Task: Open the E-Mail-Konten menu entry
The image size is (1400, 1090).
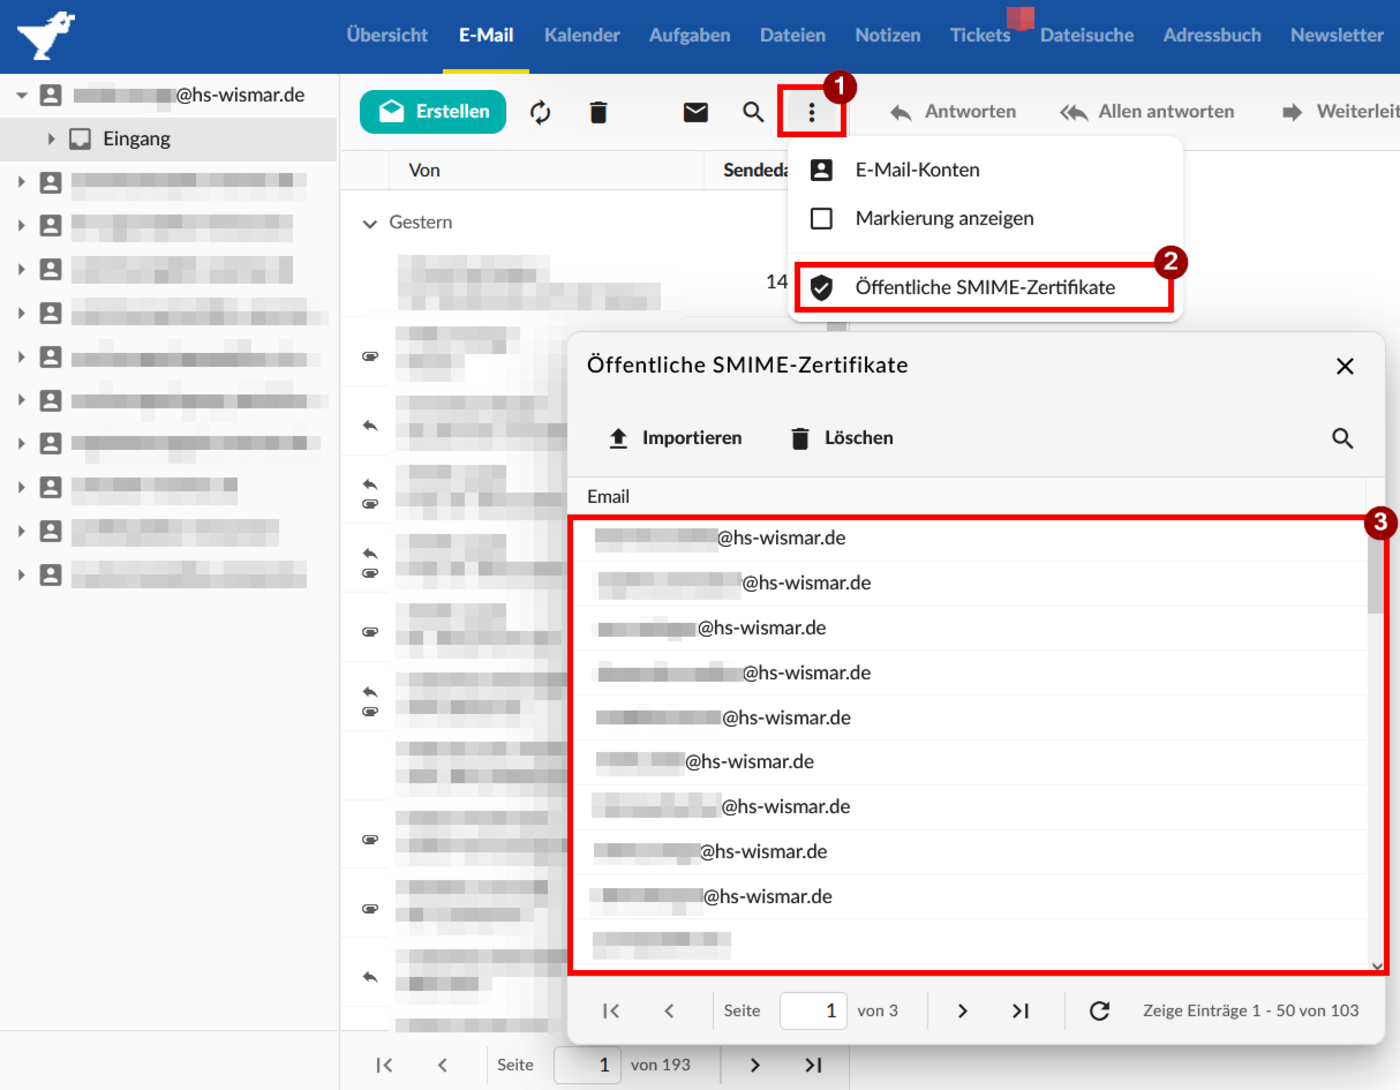Action: tap(916, 170)
